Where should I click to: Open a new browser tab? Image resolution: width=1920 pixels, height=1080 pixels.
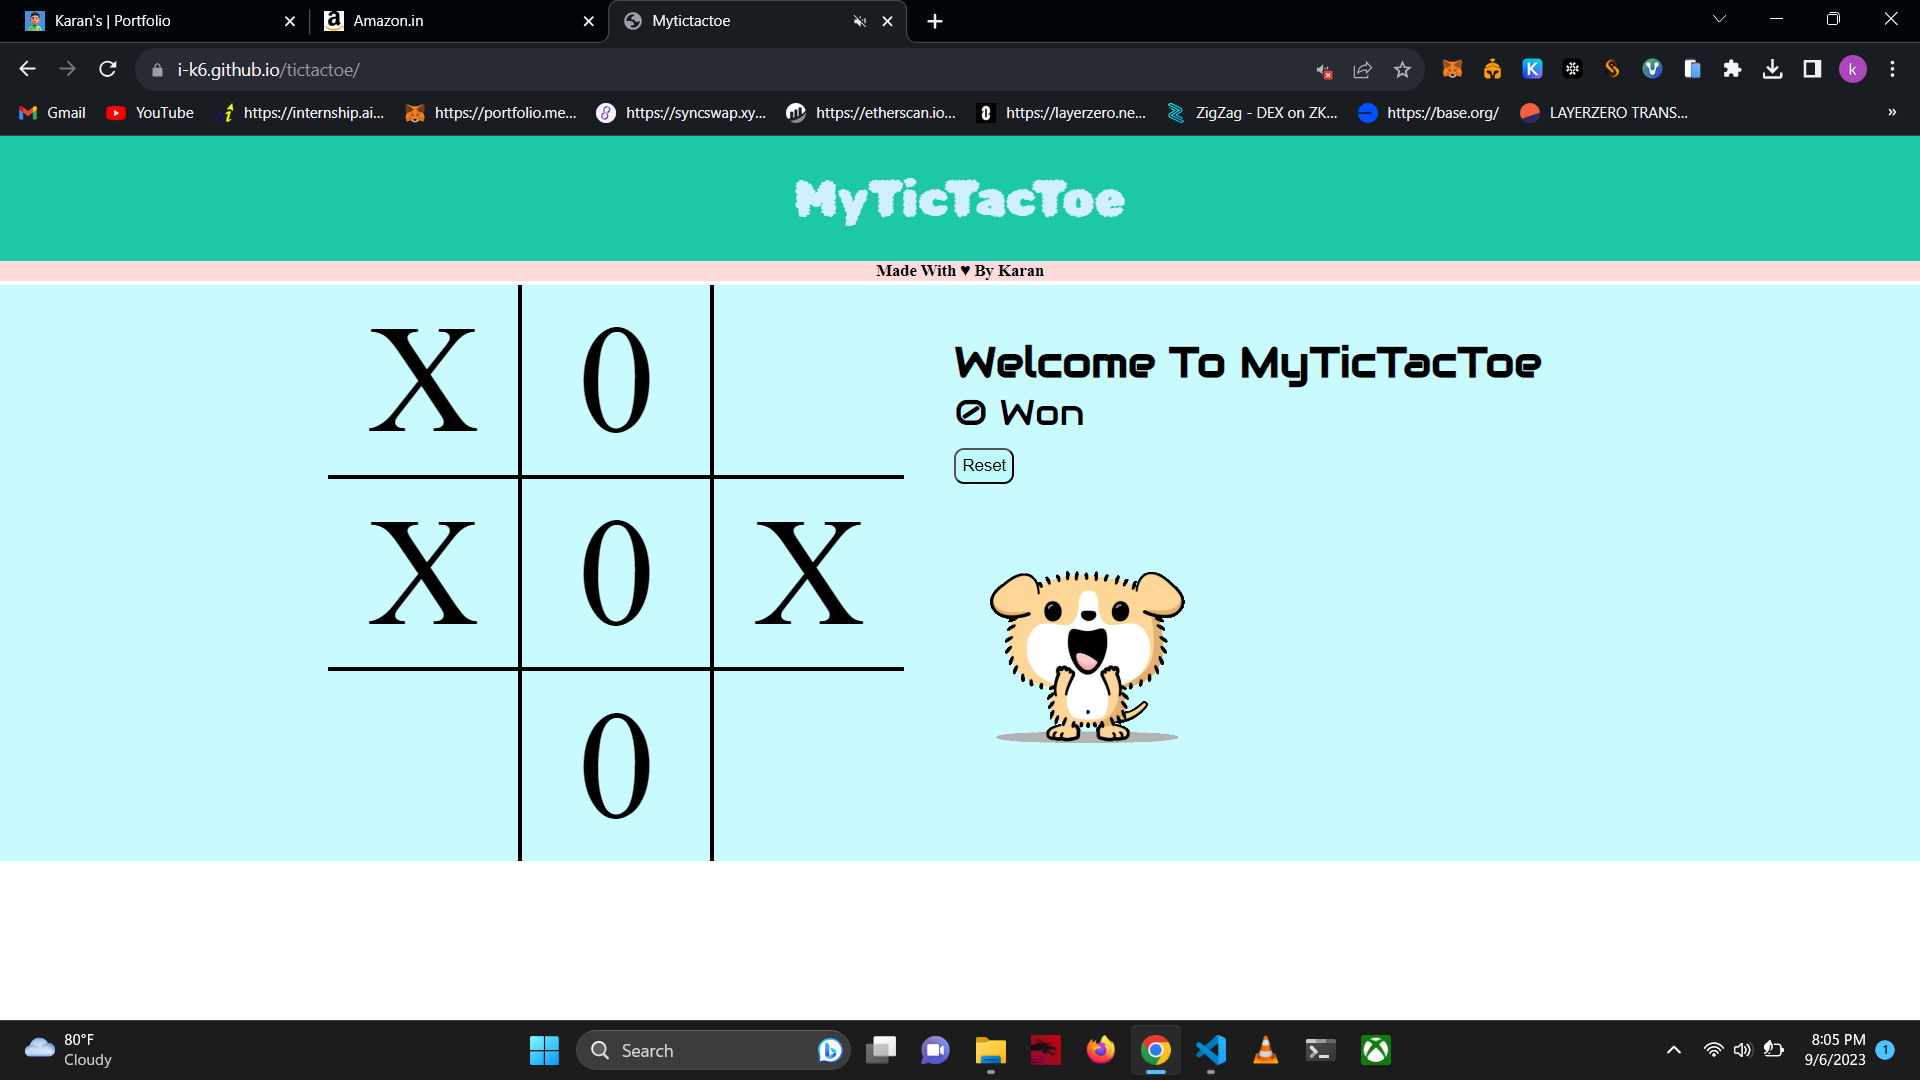click(935, 21)
